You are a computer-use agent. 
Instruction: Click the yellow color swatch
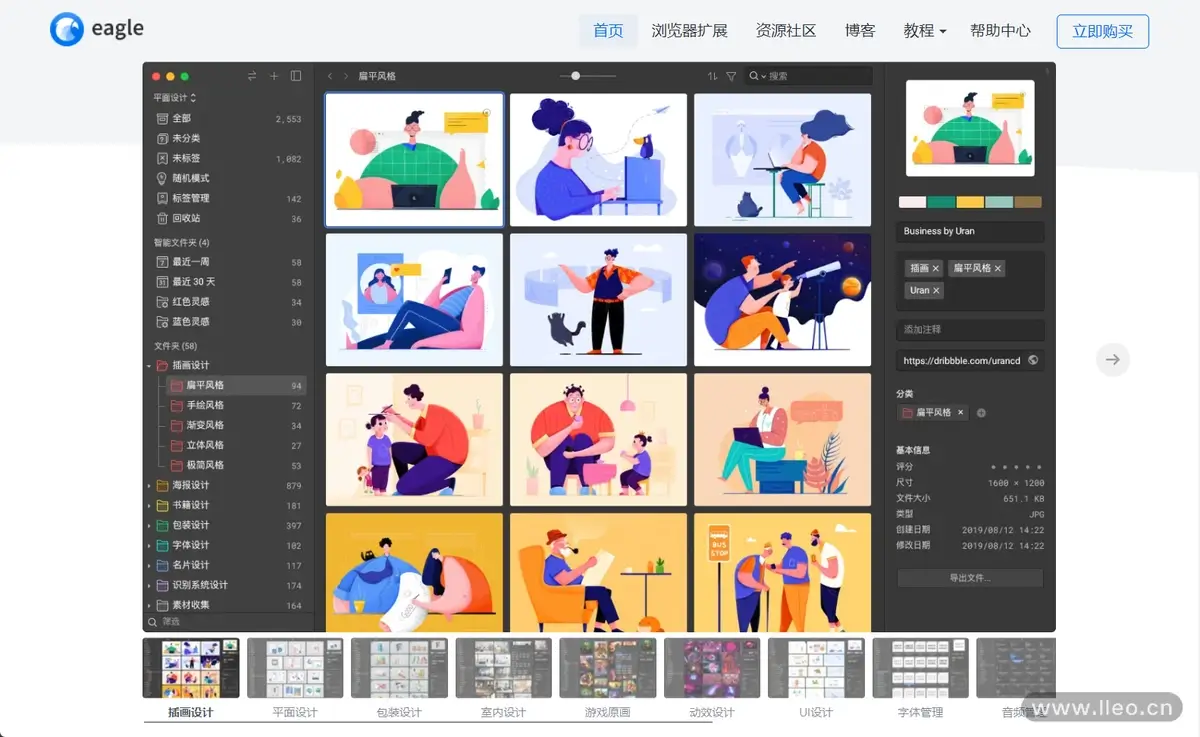point(969,202)
